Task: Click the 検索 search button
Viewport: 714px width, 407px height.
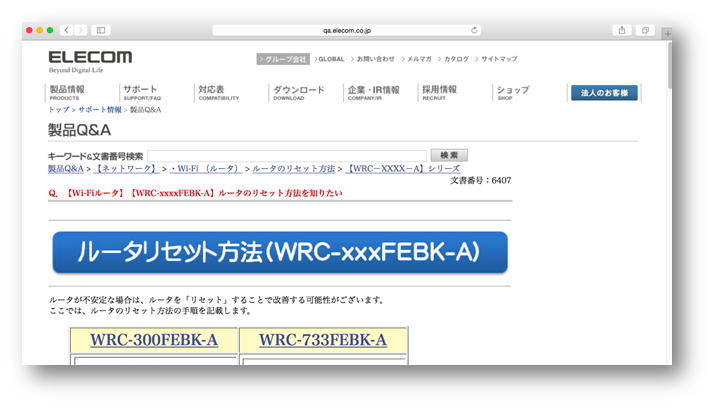Action: click(x=449, y=155)
